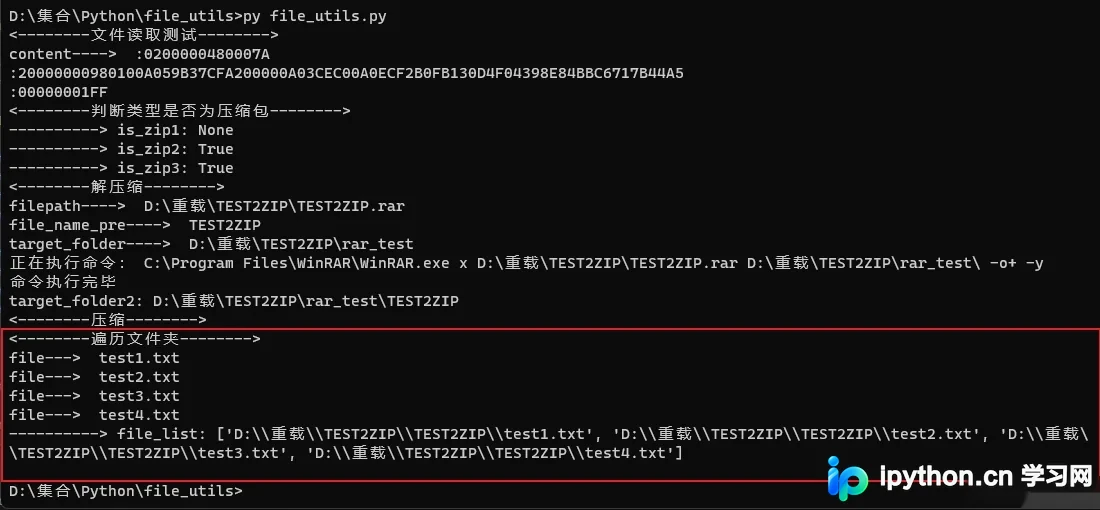Click the 遍历文件夹 header line
This screenshot has width=1100, height=510.
(x=135, y=339)
